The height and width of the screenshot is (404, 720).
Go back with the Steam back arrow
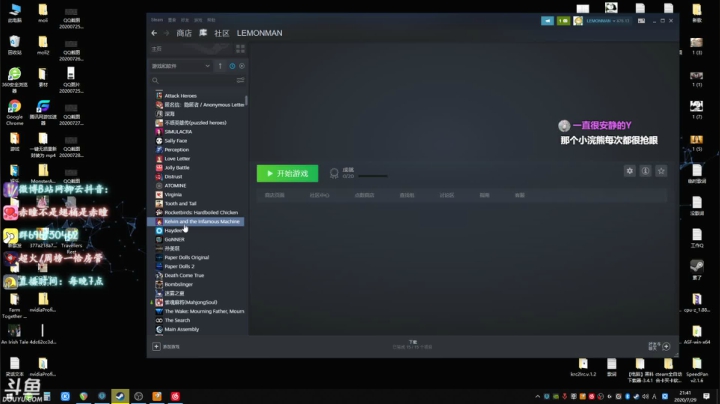pos(154,33)
